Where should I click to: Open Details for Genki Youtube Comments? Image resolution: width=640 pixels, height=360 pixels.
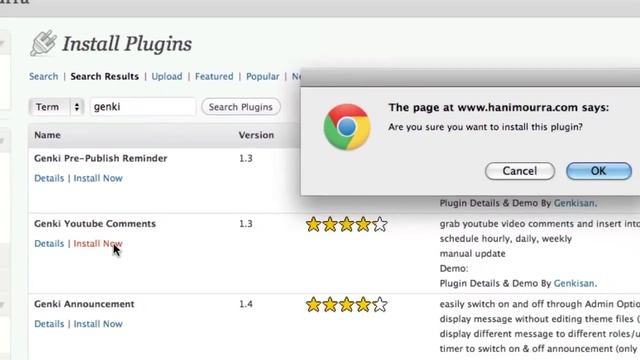(x=49, y=244)
